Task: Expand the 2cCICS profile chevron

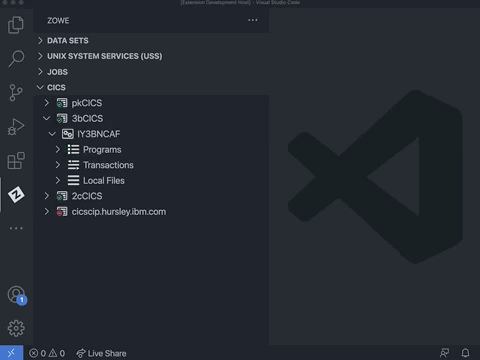Action: click(x=47, y=196)
